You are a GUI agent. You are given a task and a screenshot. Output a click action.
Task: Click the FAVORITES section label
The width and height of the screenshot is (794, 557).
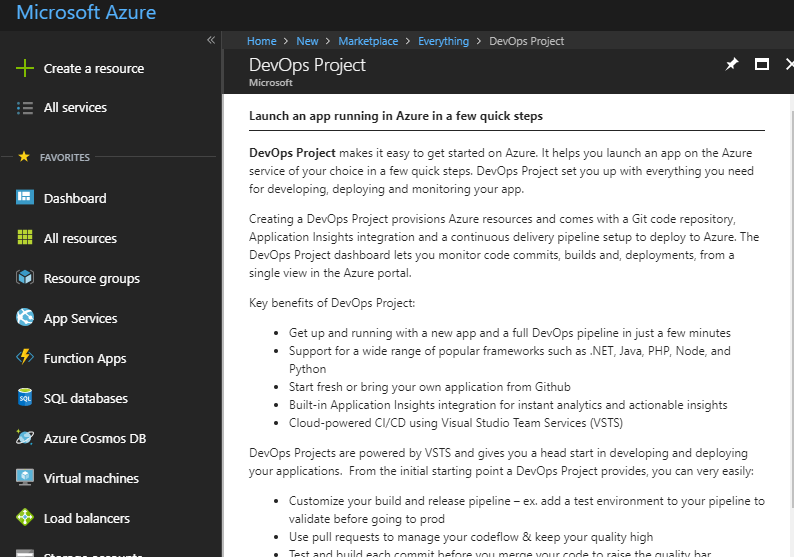65,157
